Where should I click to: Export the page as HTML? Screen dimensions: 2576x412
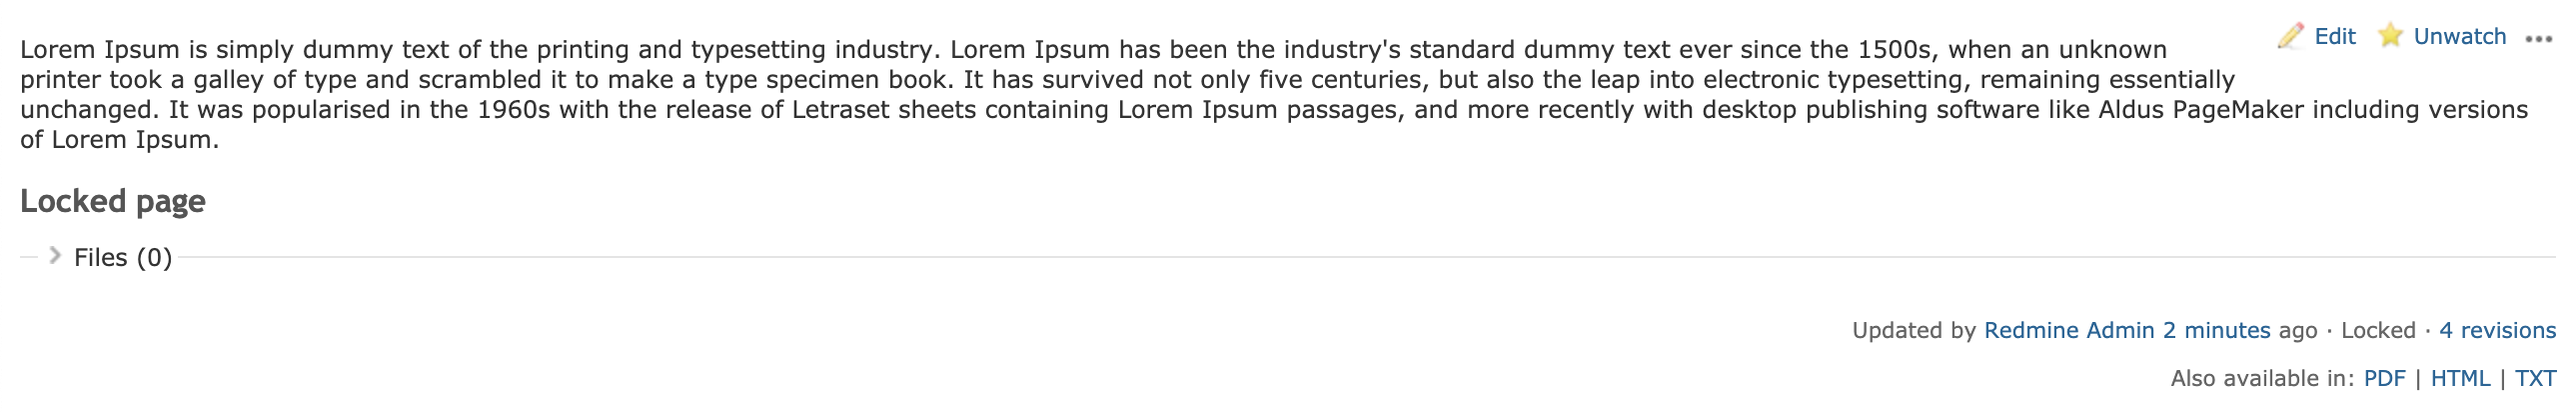(x=2461, y=378)
